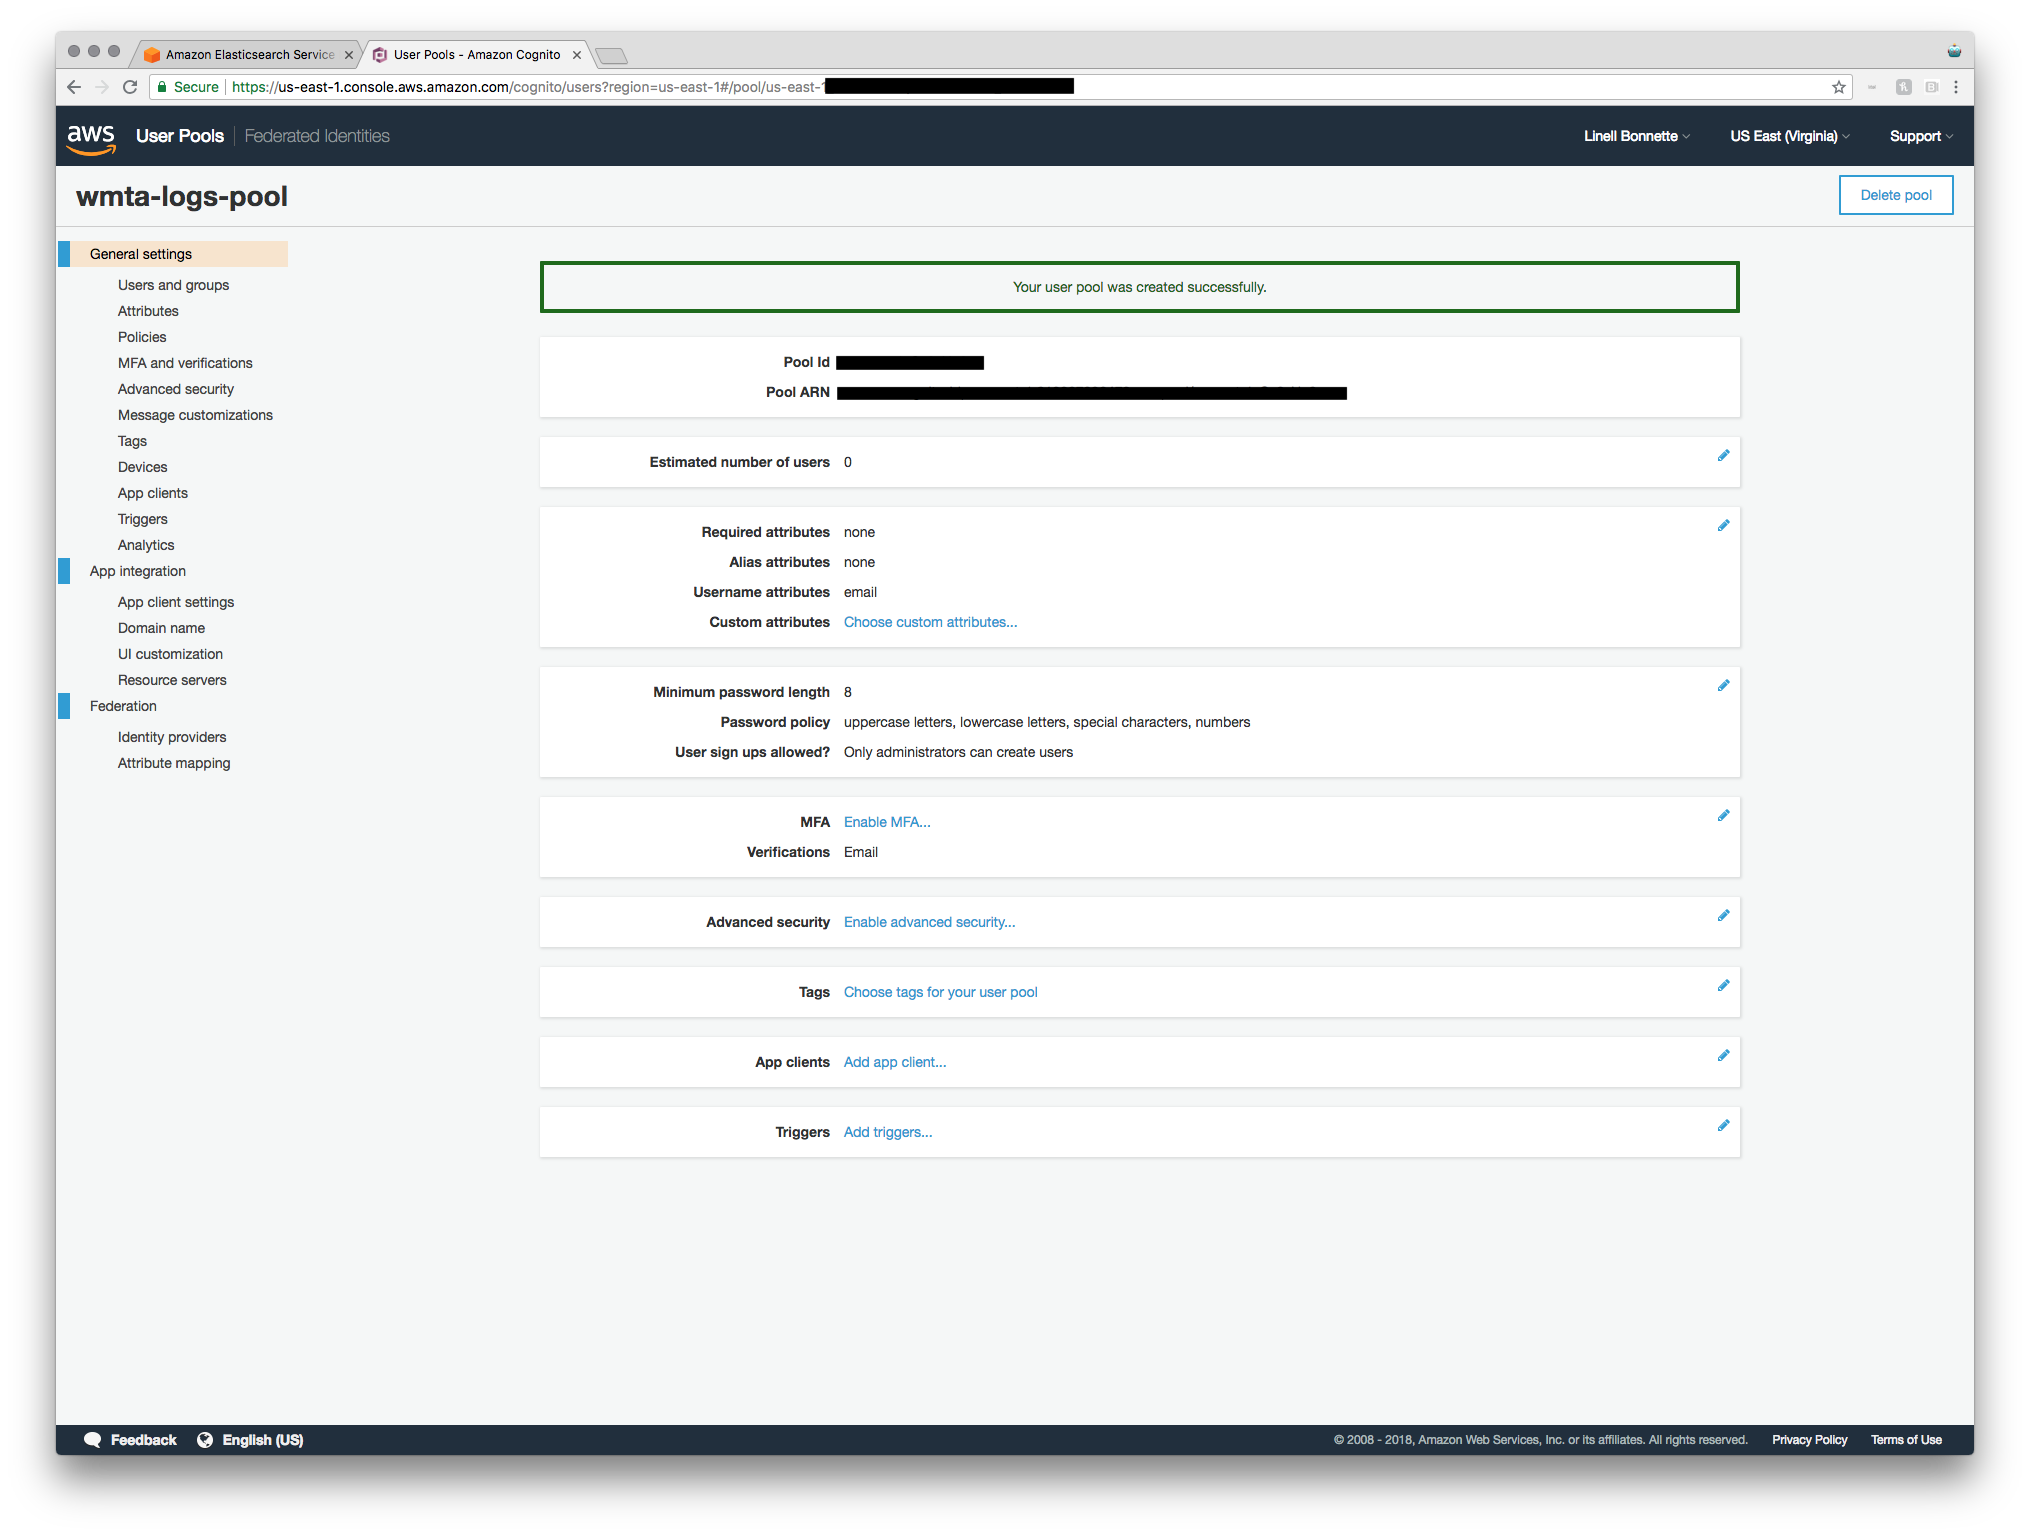Select App client settings in sidebar
Screen dimensions: 2030x1535
point(176,602)
